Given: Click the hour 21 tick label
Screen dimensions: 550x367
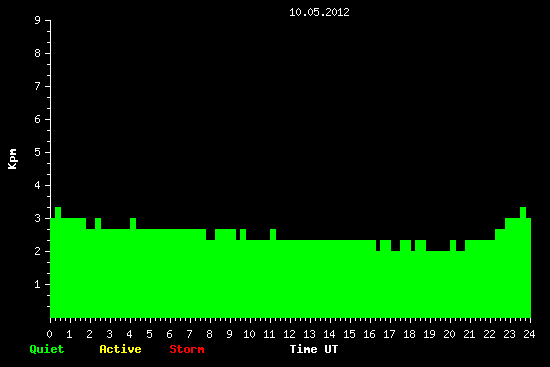Looking at the screenshot, I should pyautogui.click(x=469, y=334).
